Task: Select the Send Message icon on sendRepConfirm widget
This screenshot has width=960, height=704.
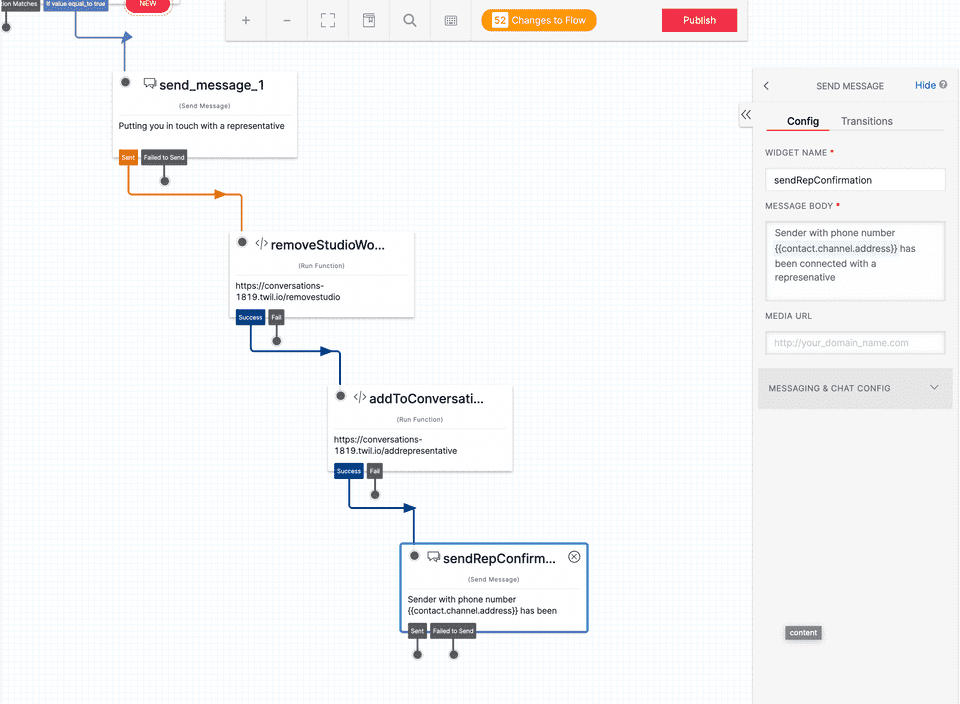Action: tap(433, 556)
